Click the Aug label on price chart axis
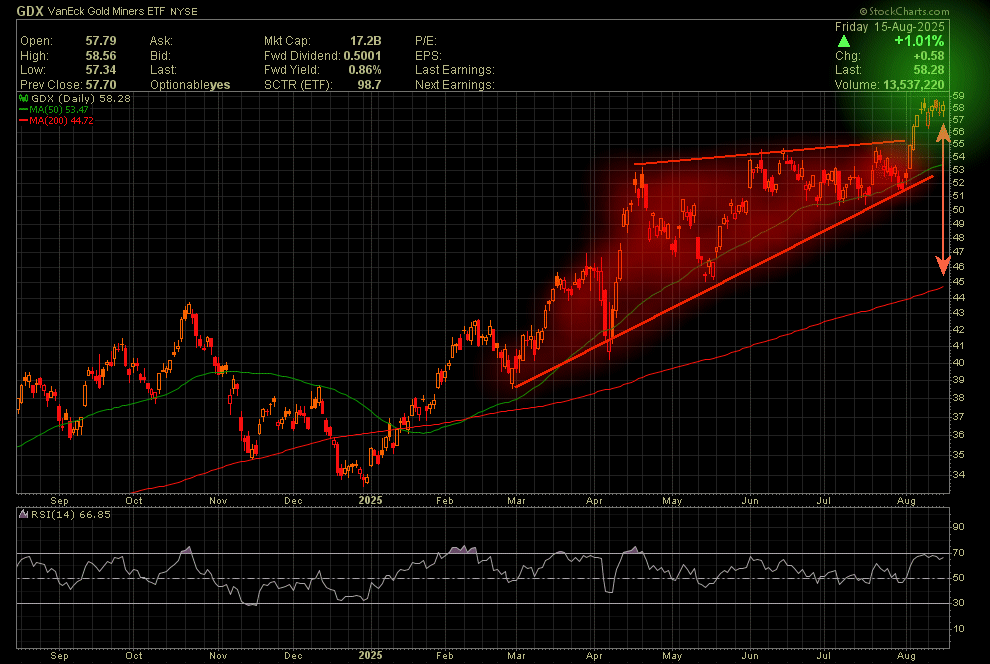This screenshot has height=664, width=990. click(x=906, y=501)
